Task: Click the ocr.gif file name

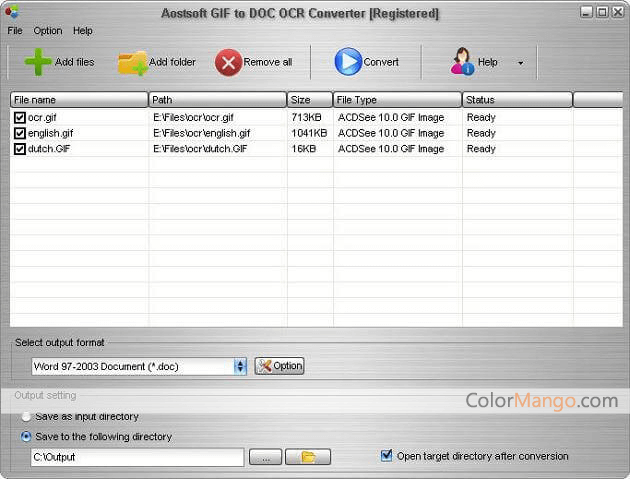Action: (42, 117)
